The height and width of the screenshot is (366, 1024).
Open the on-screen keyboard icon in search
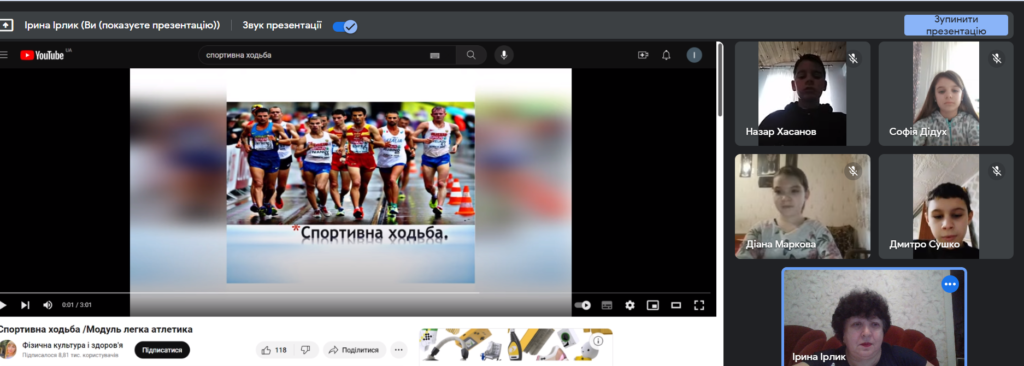pyautogui.click(x=435, y=56)
